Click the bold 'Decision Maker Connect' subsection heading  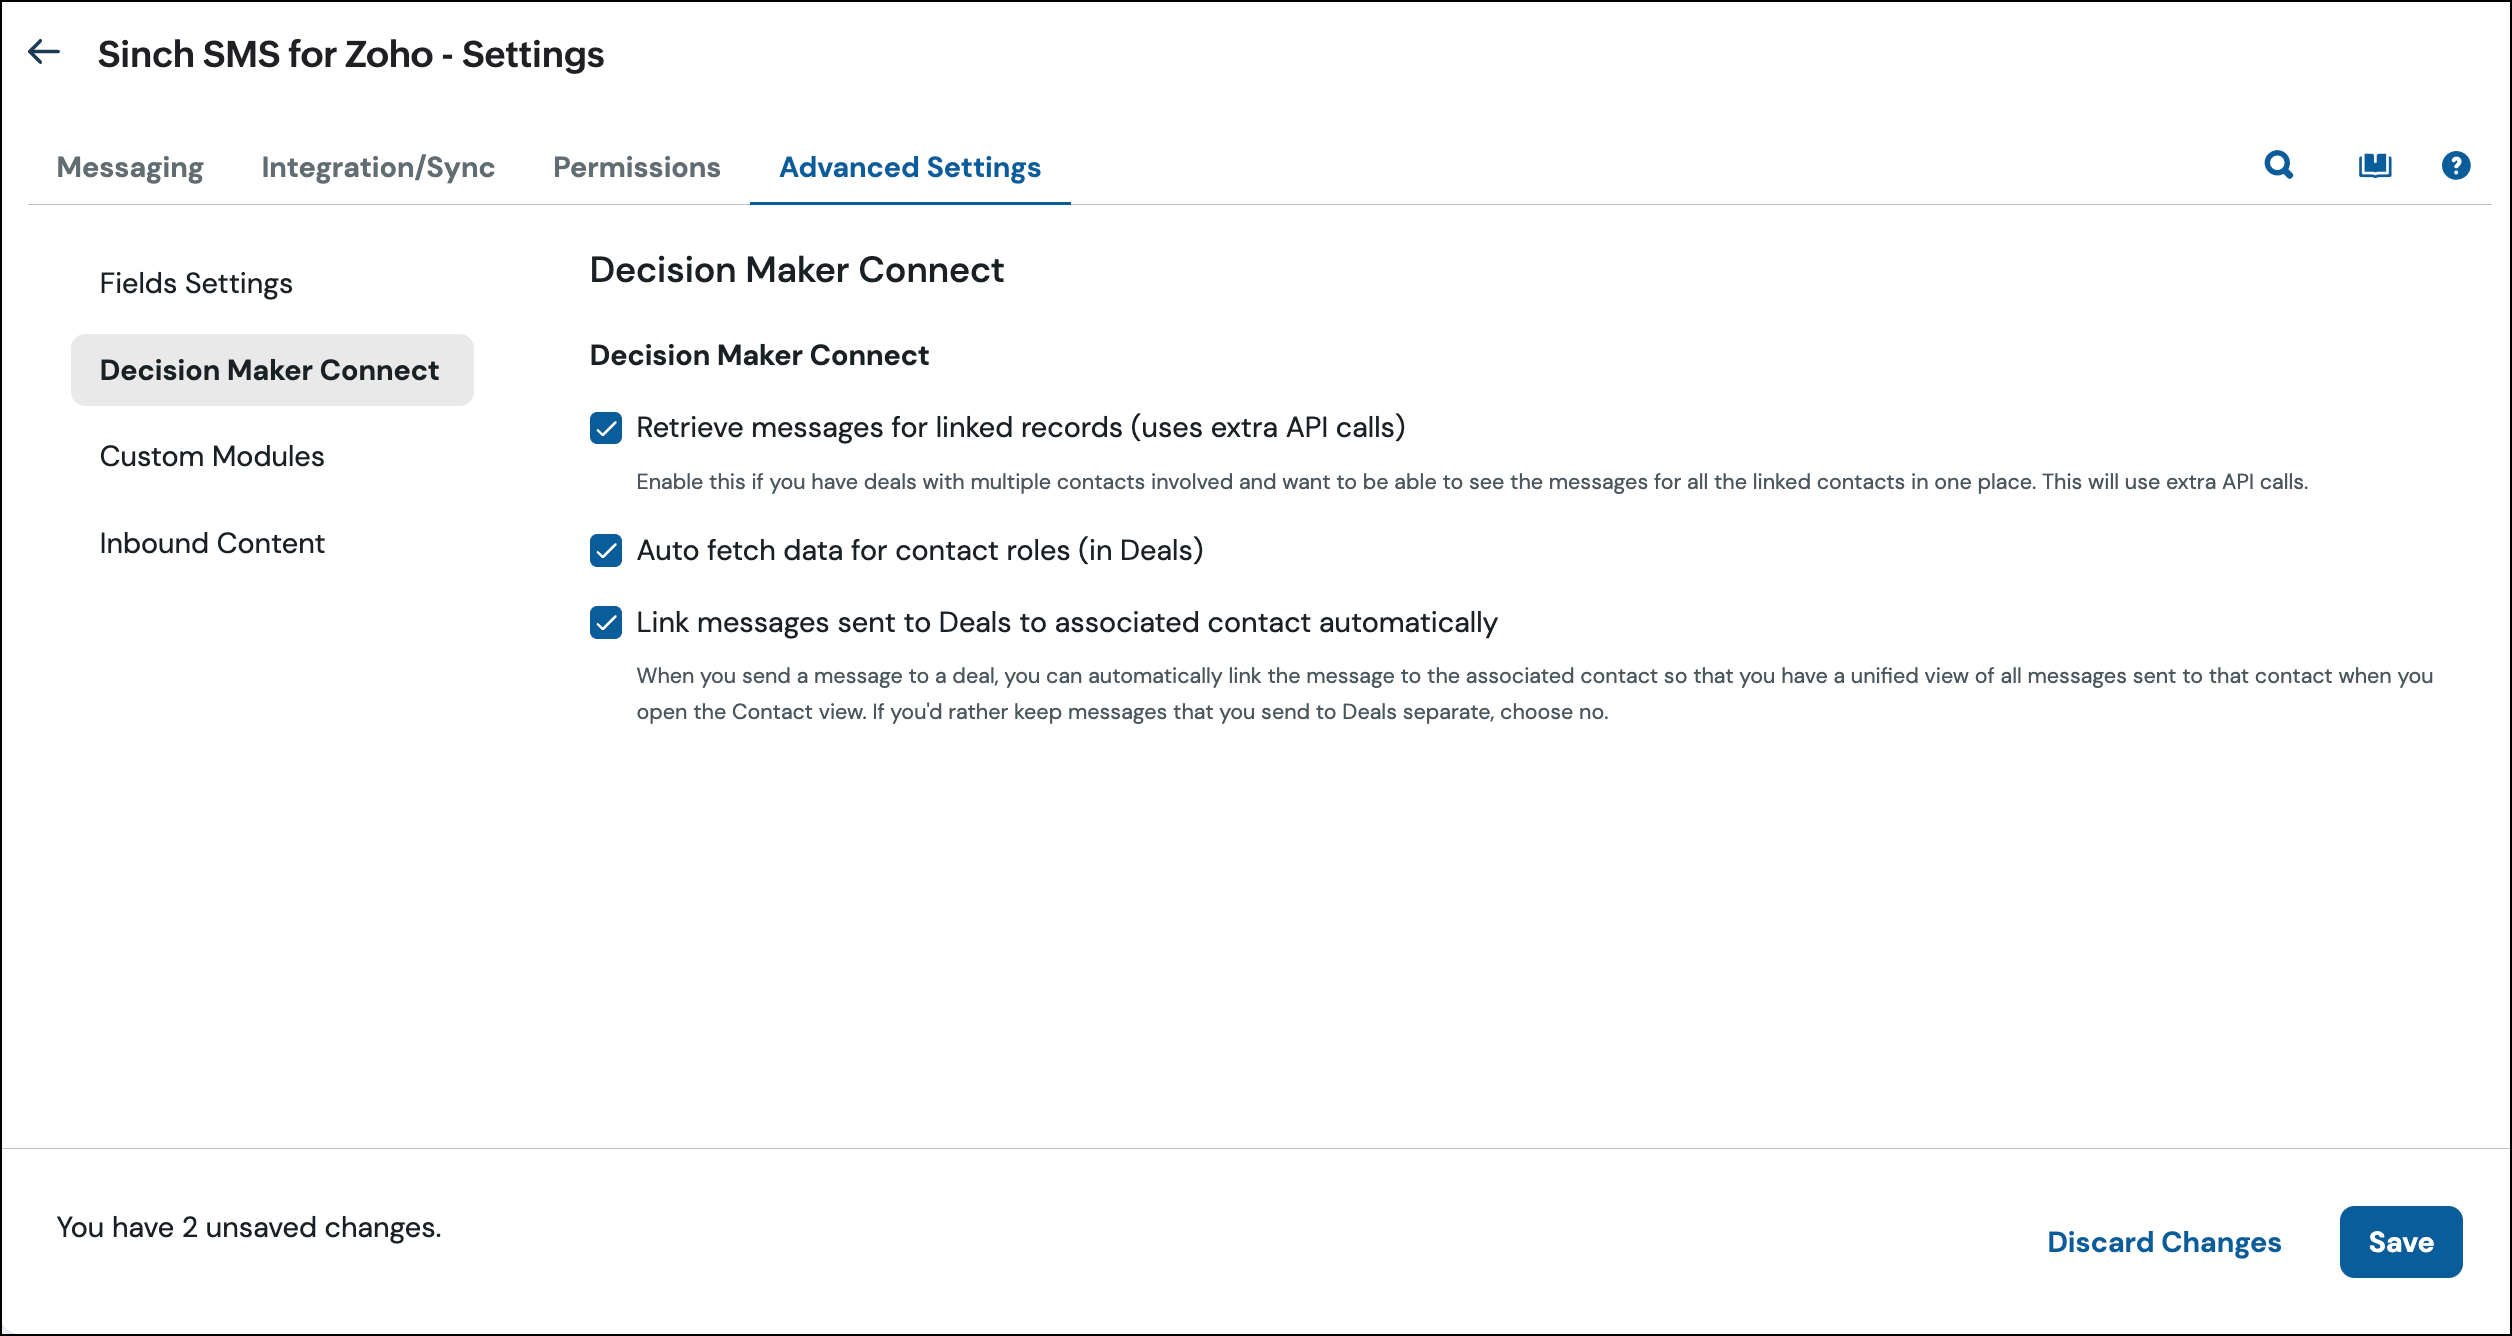pos(759,355)
